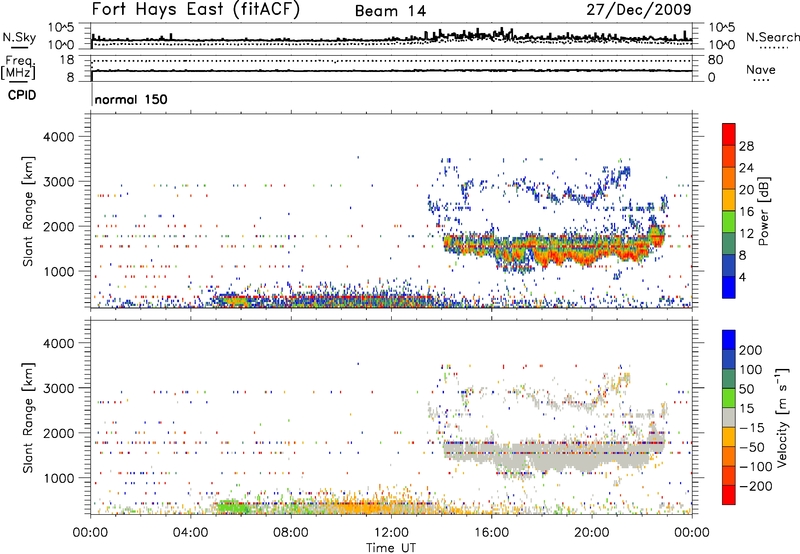800x554 pixels.
Task: Click the '-200' tick on Velocity colorbar
Action: click(756, 486)
